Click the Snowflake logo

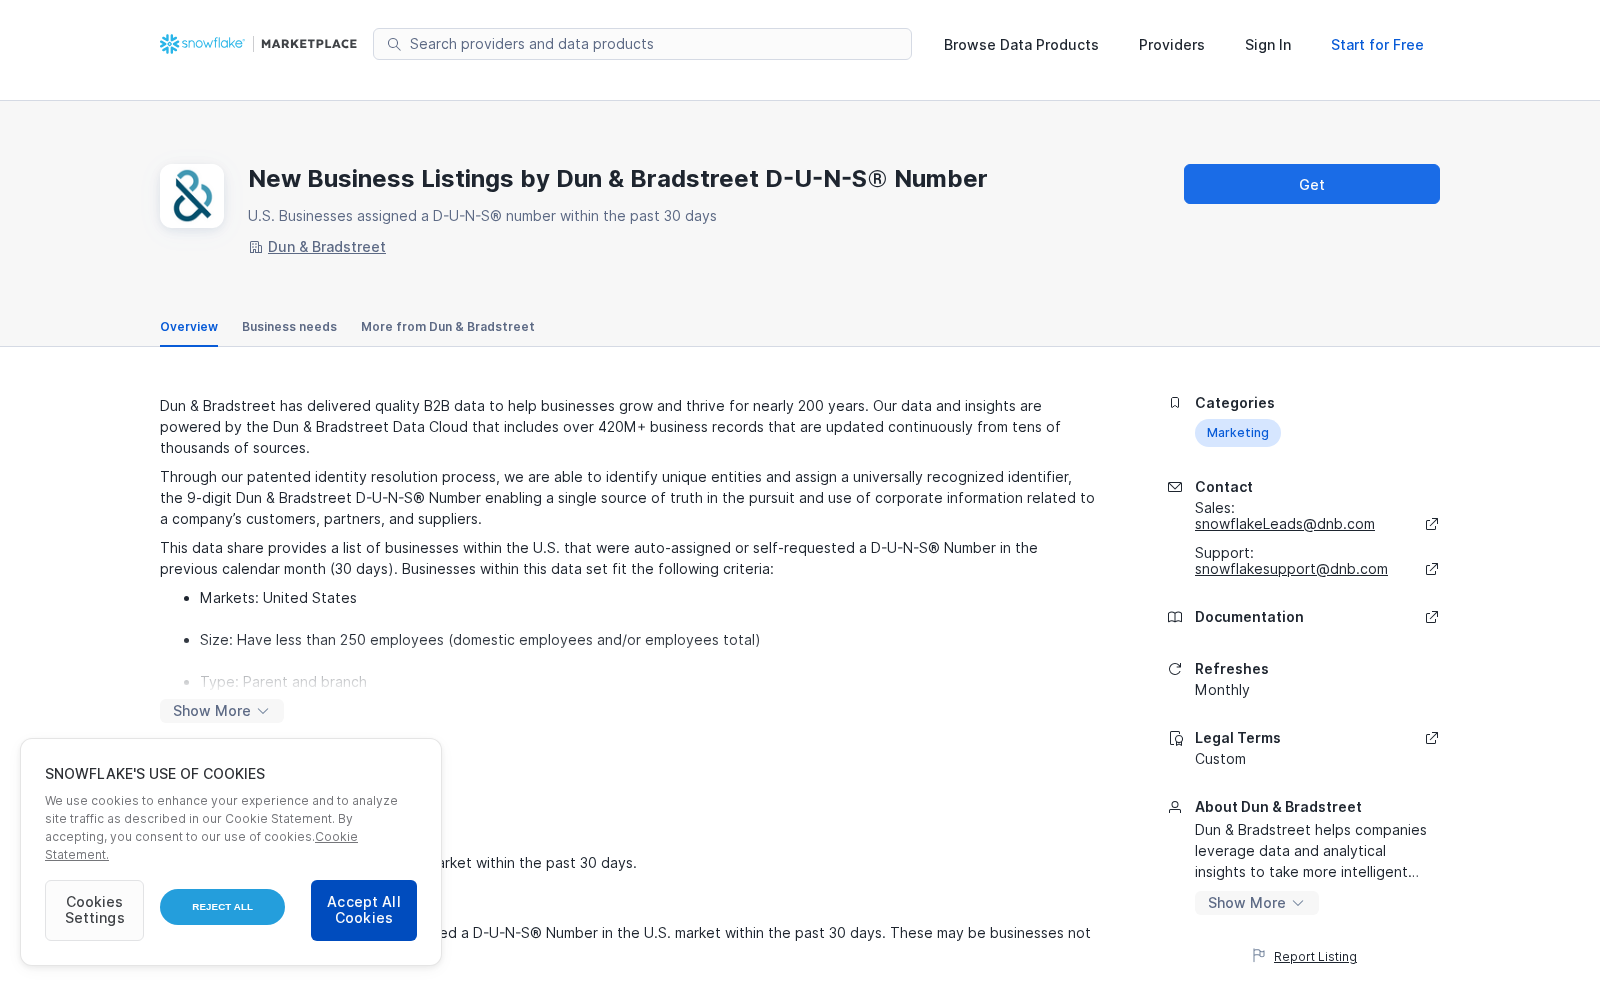(202, 44)
